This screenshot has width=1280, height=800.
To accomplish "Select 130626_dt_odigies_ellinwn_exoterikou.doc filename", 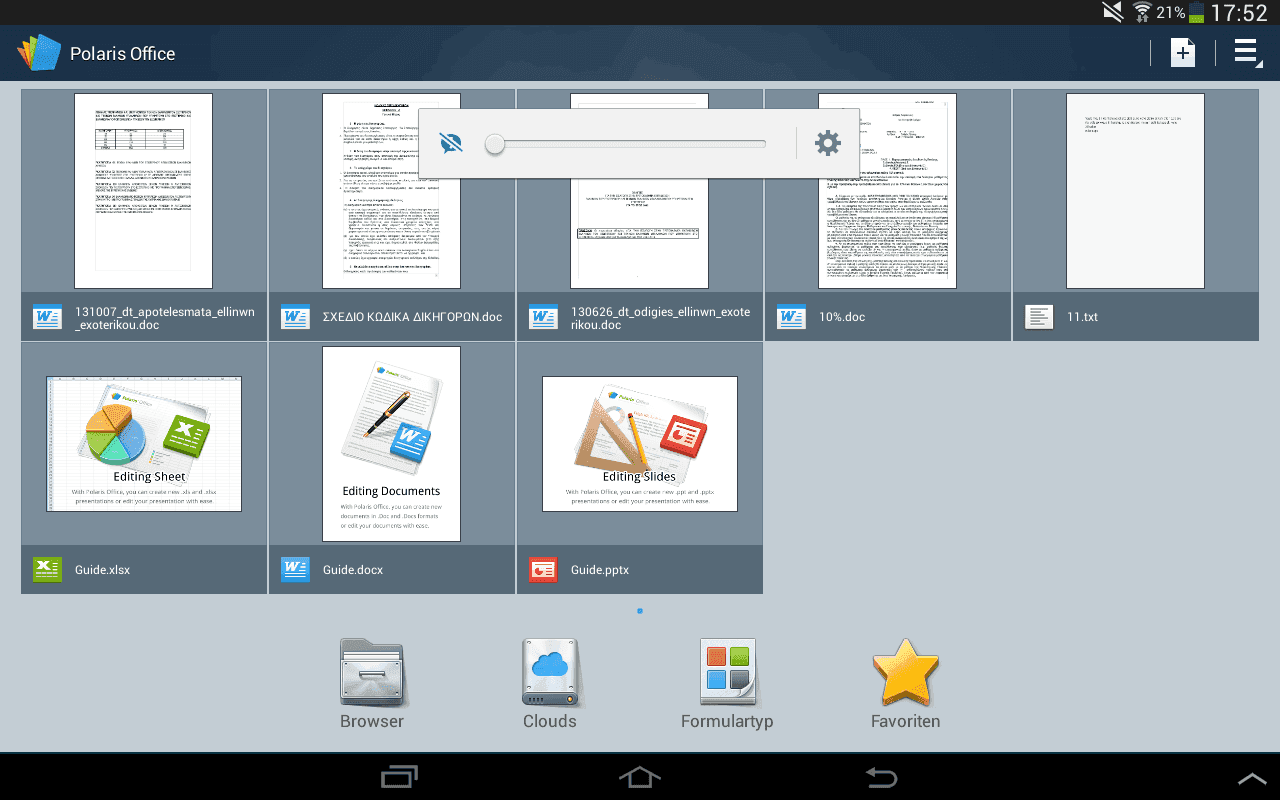I will [660, 318].
